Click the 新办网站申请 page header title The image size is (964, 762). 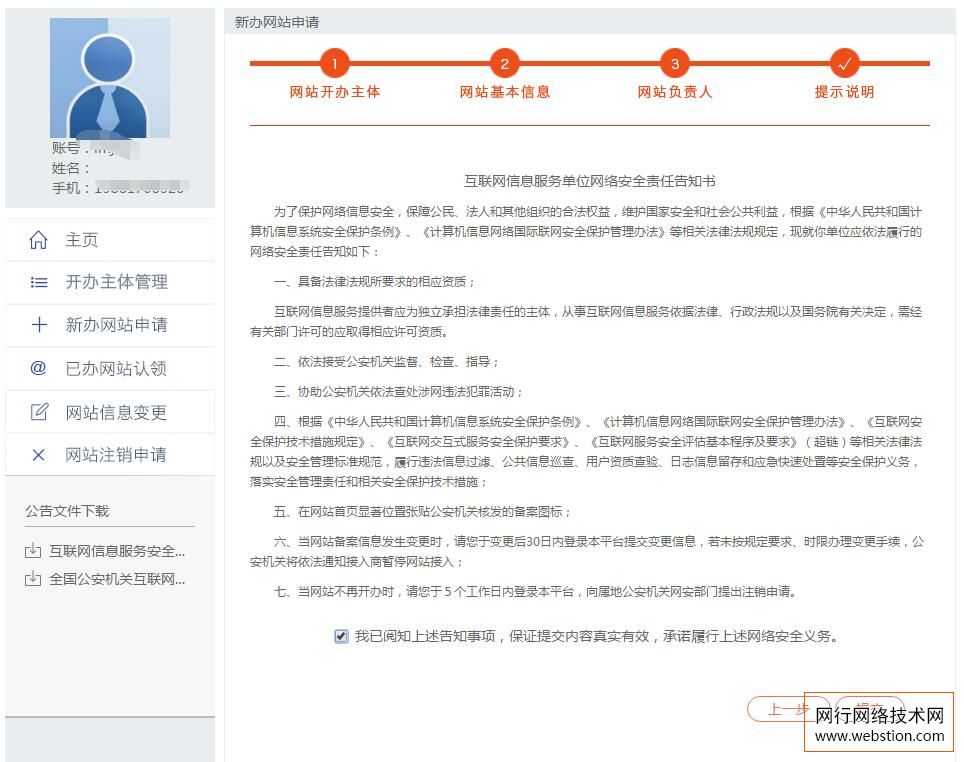coord(277,23)
